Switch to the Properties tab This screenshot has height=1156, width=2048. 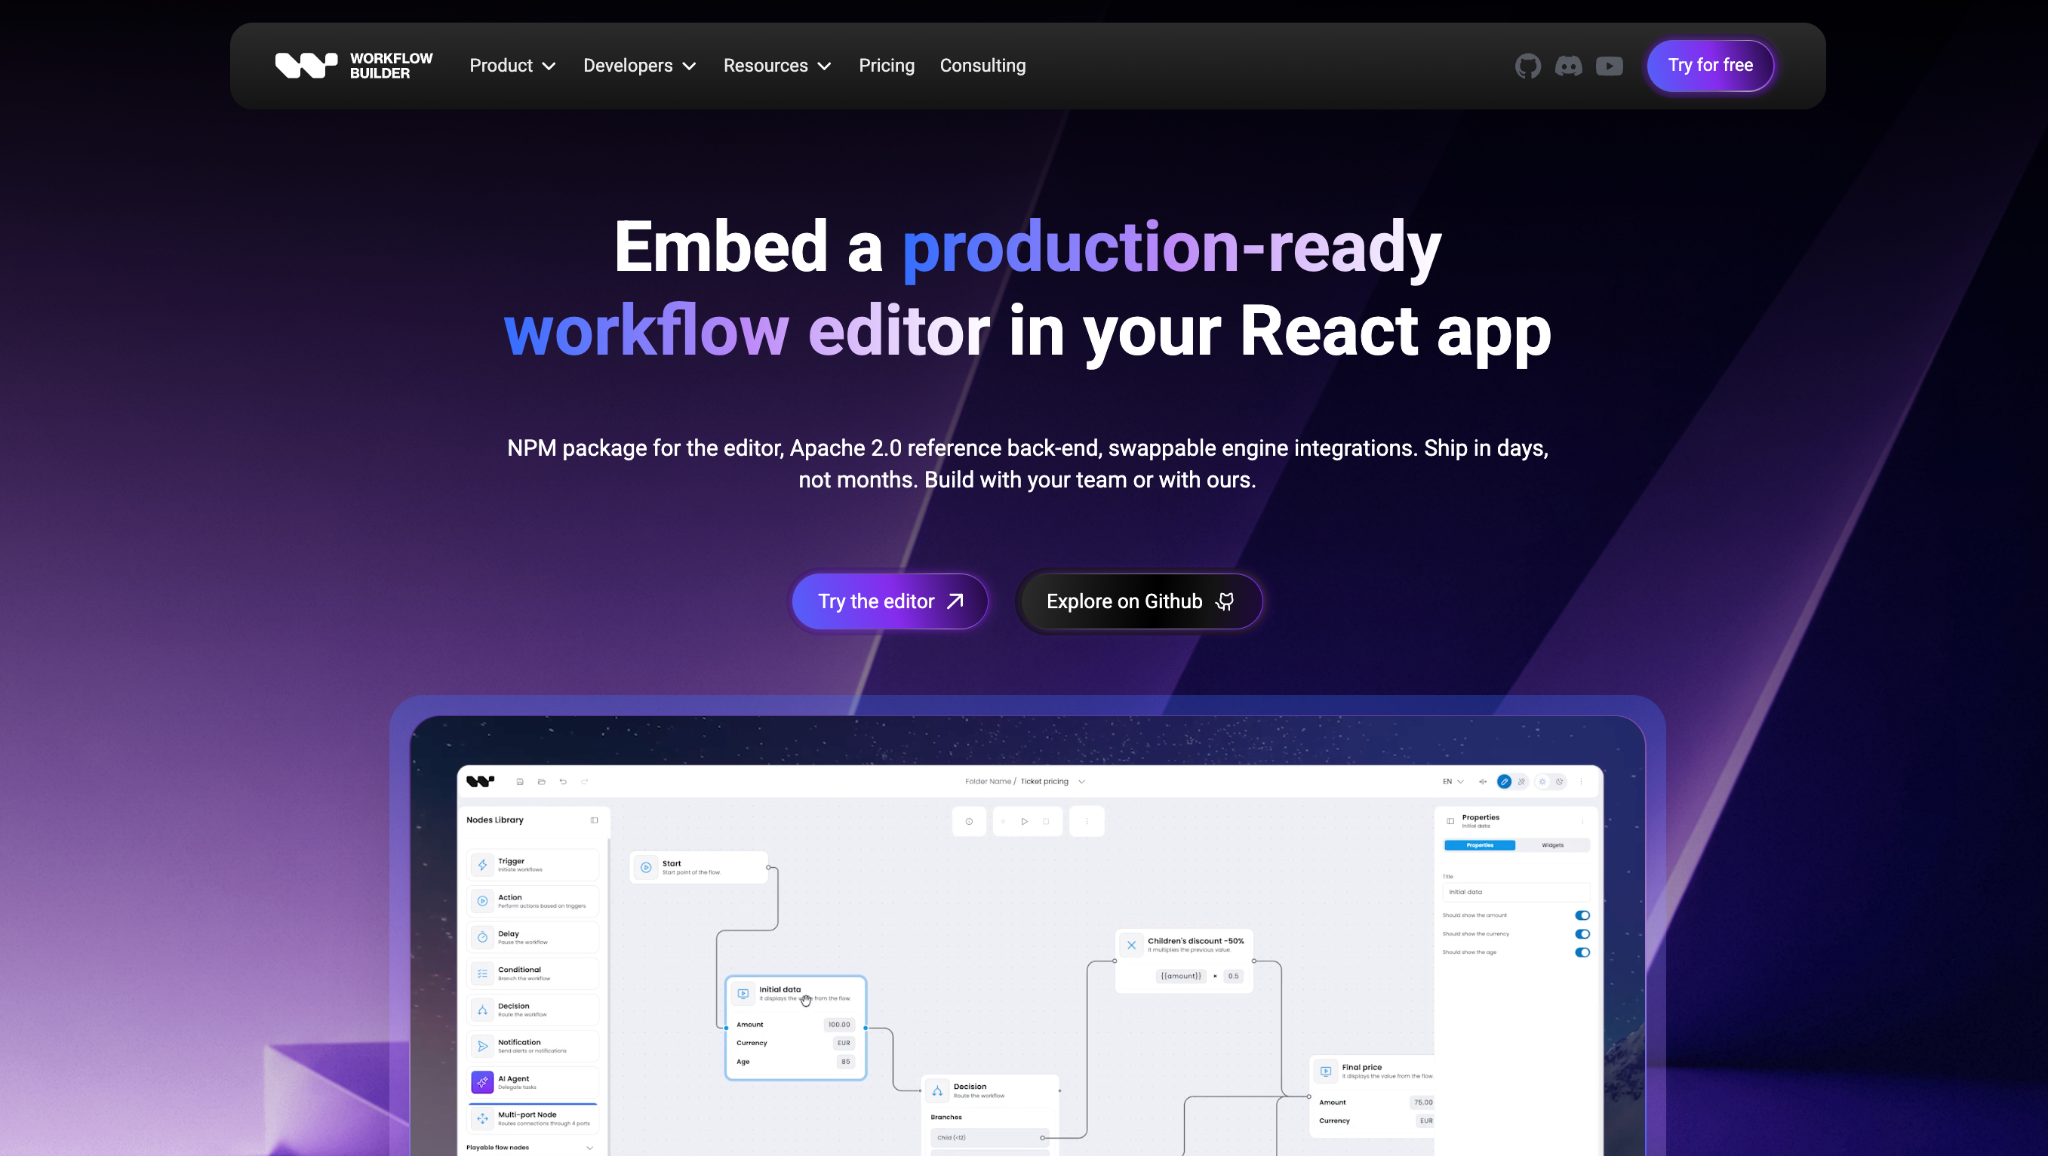coord(1480,846)
